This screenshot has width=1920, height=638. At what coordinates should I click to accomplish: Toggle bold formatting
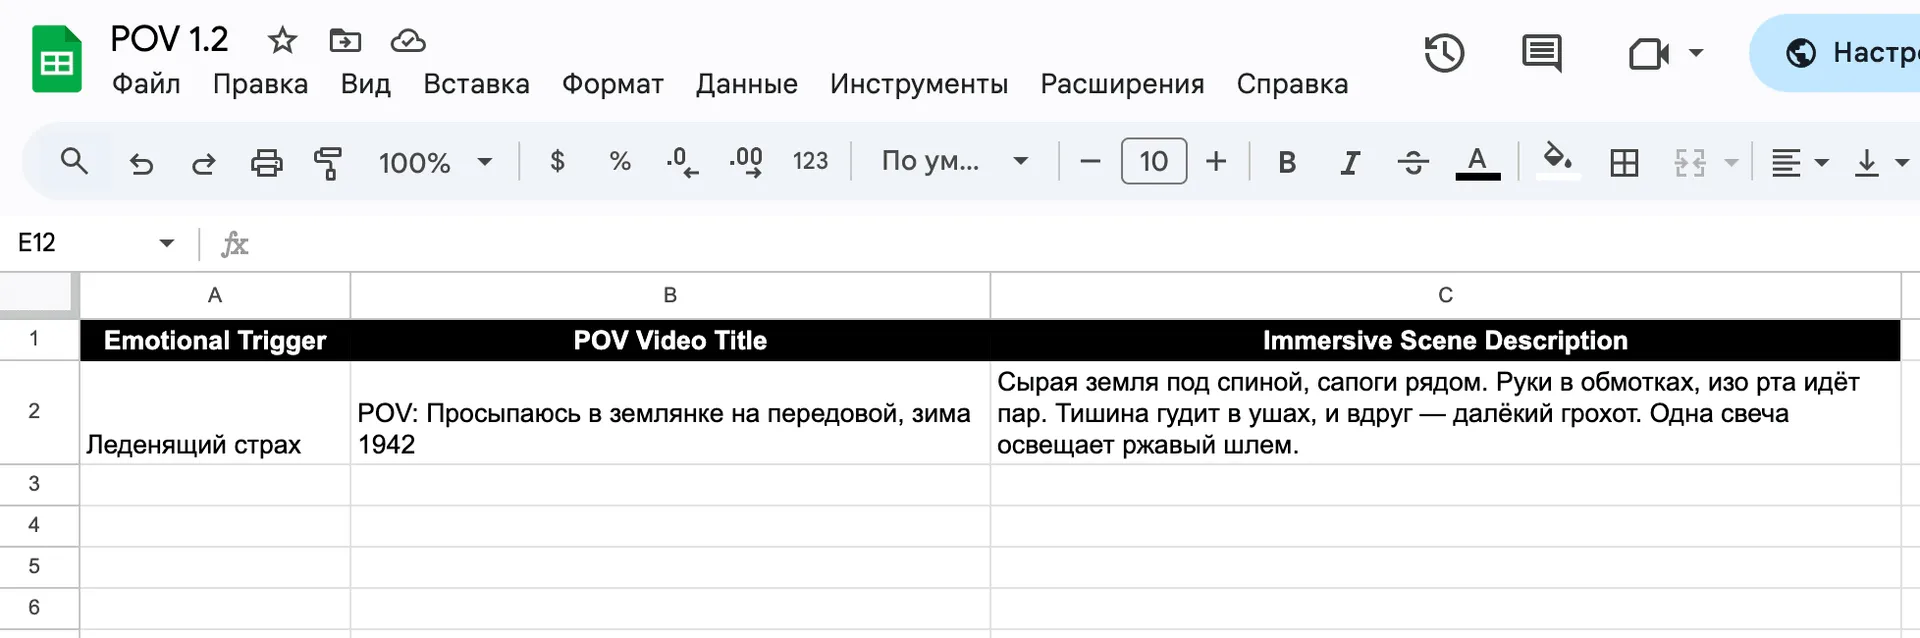pyautogui.click(x=1287, y=162)
